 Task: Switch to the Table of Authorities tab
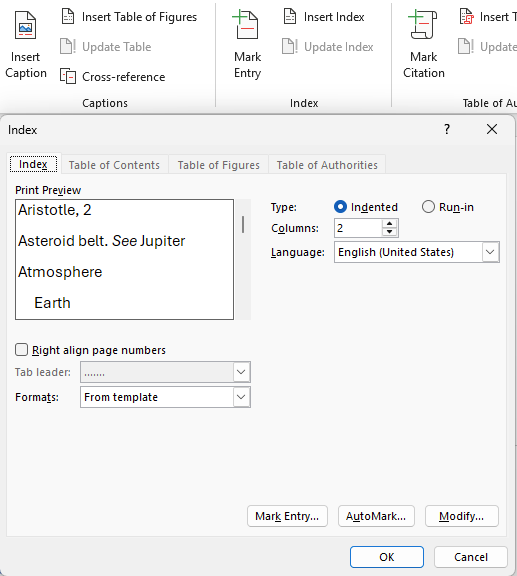327,165
